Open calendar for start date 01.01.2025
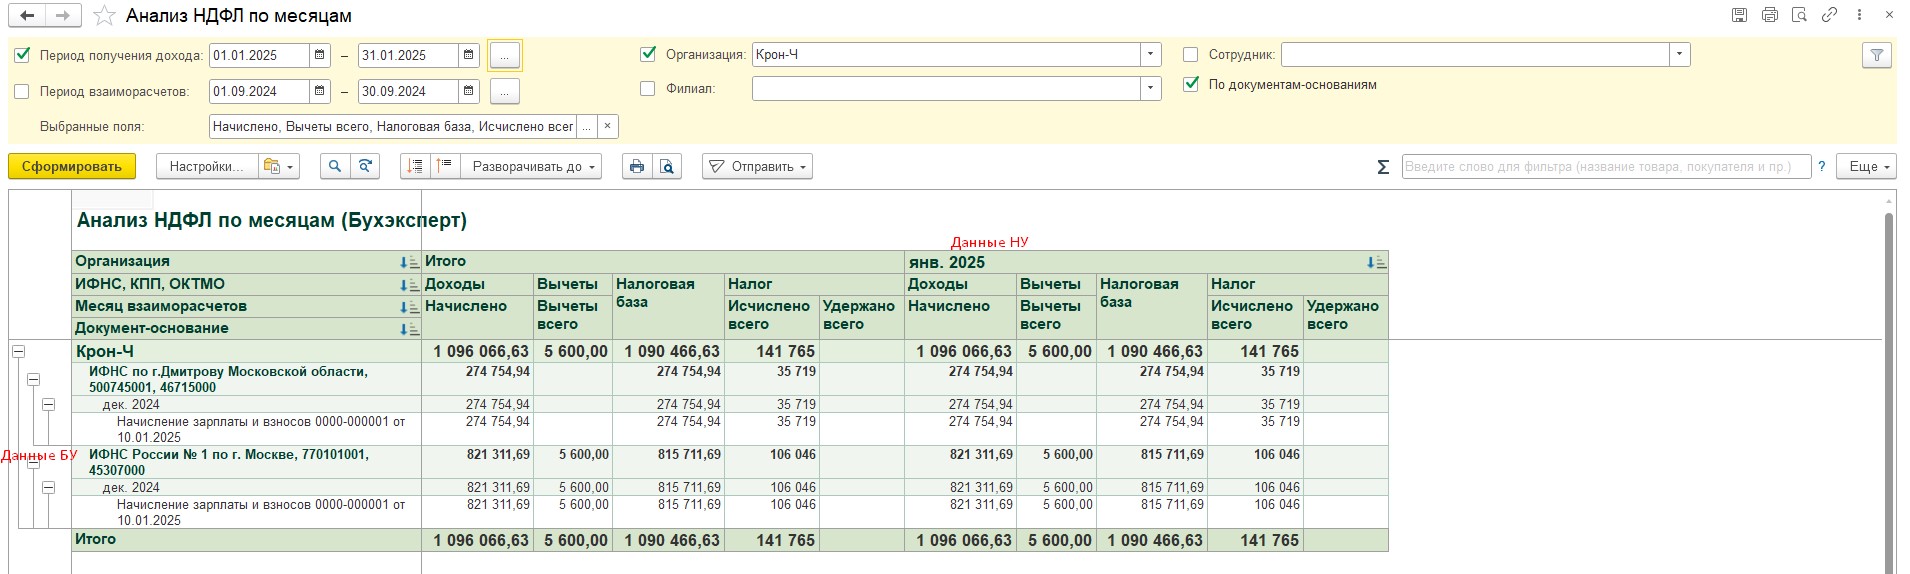The height and width of the screenshot is (574, 1910). pyautogui.click(x=319, y=56)
